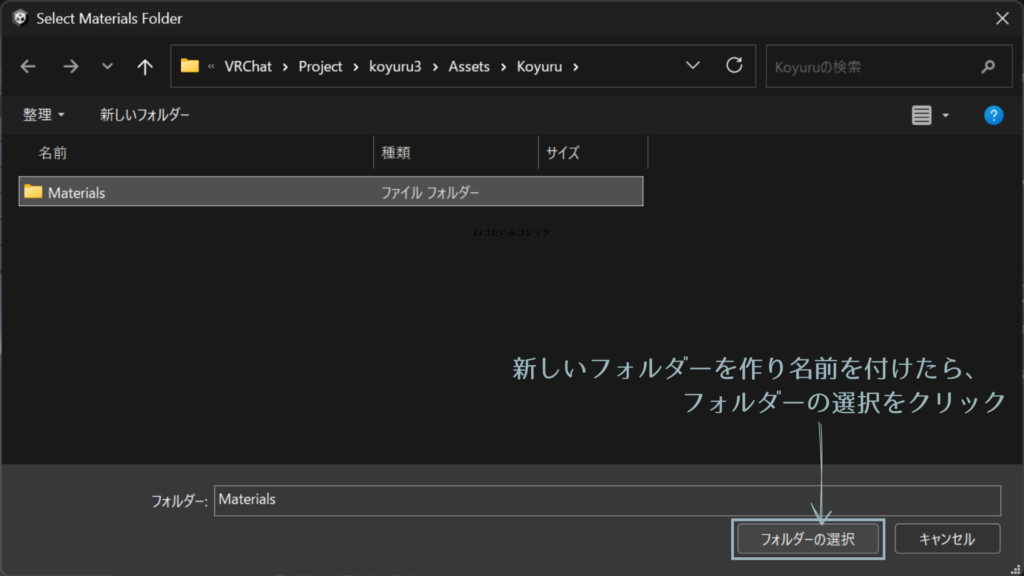Change the view layout icon

pyautogui.click(x=921, y=115)
